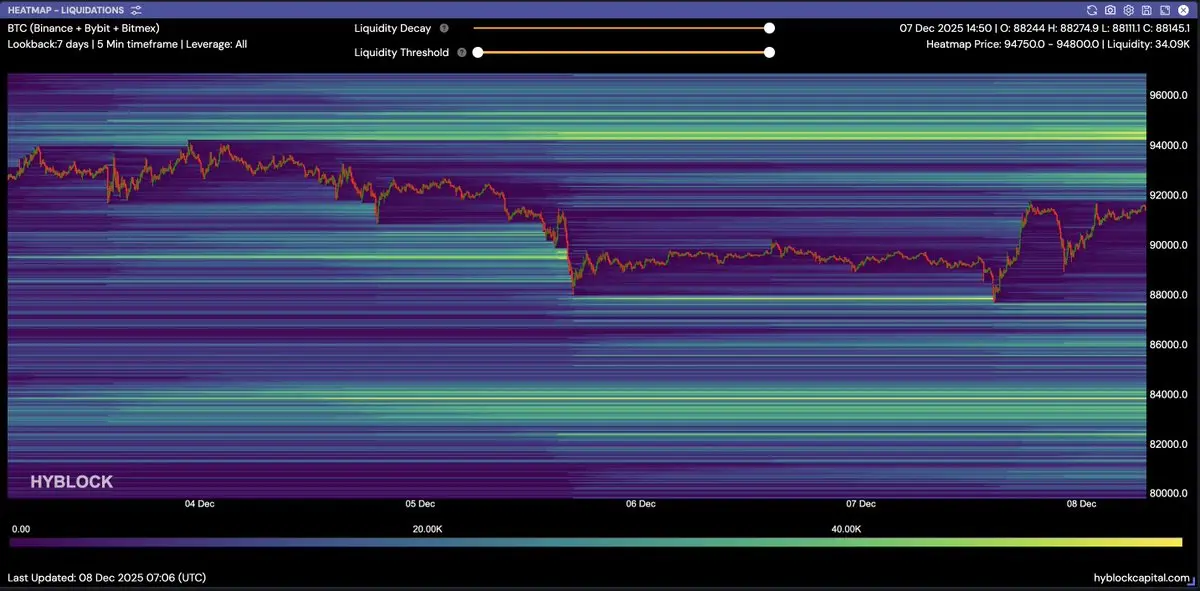Click the 07 Dec 2025 OHLC readout

[1044, 28]
